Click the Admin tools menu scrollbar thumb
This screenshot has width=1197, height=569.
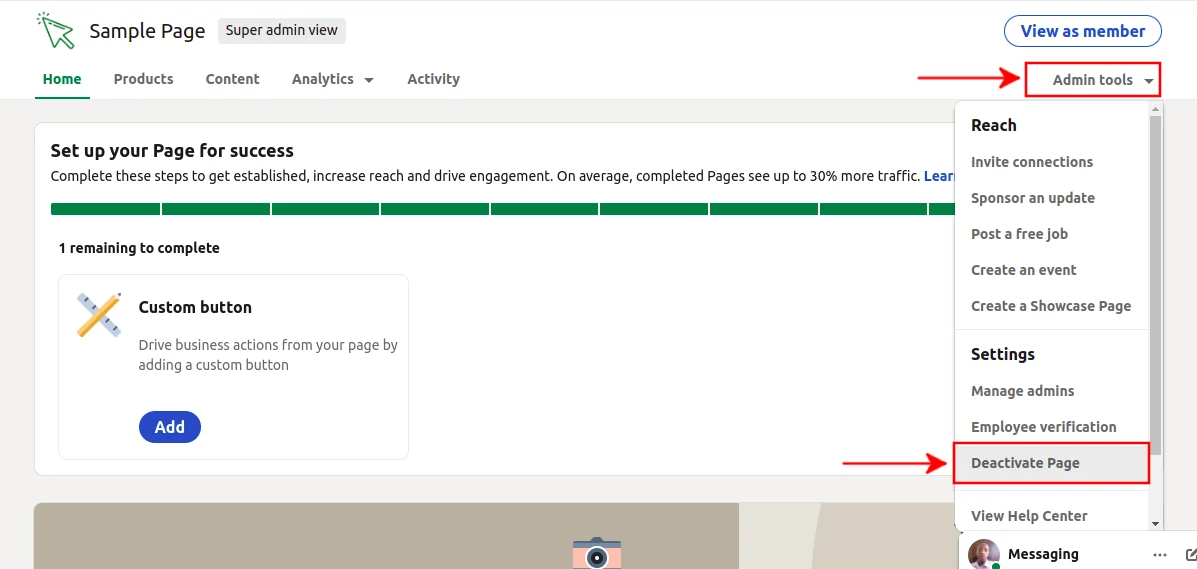pos(1155,284)
